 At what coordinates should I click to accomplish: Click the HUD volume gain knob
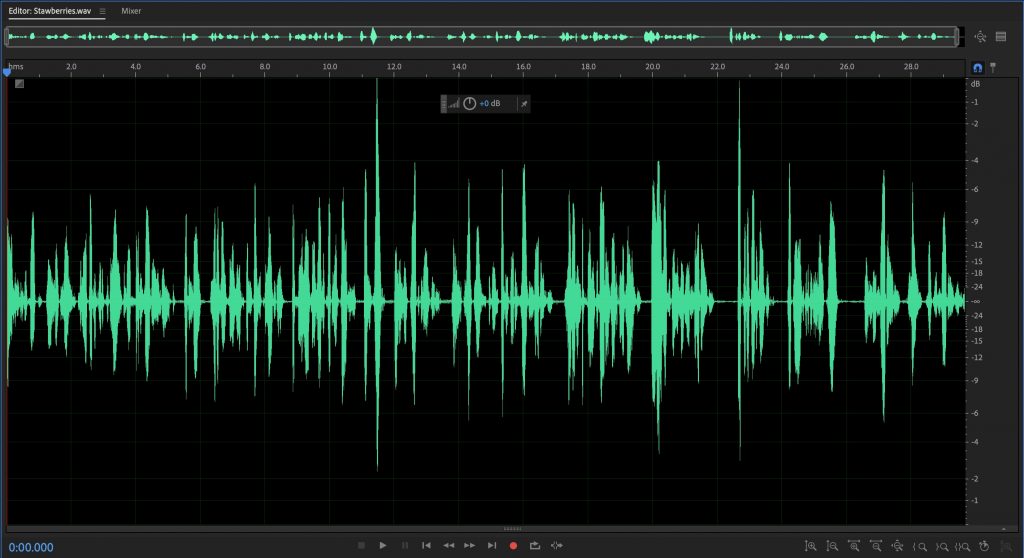pos(469,103)
